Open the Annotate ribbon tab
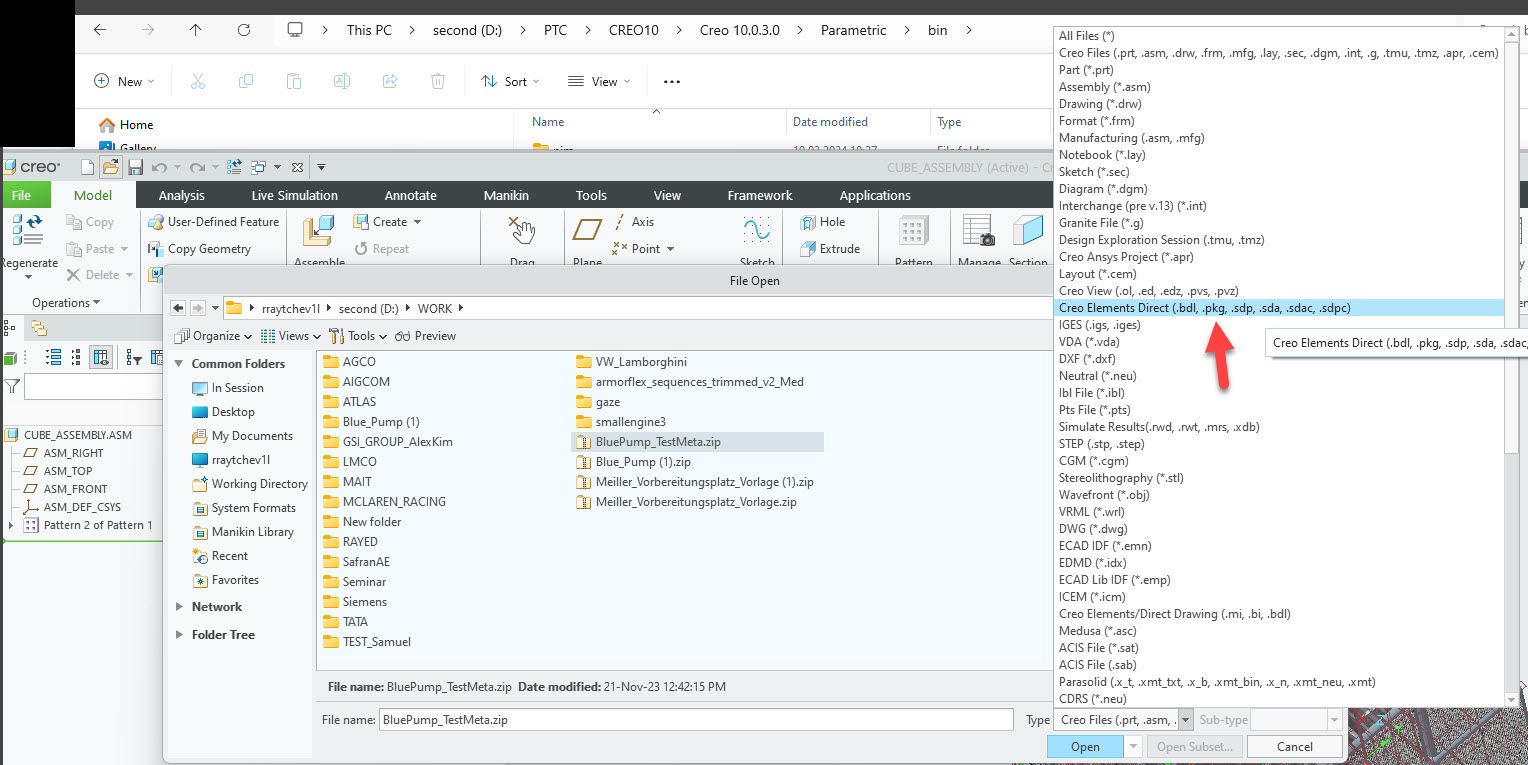This screenshot has height=765, width=1528. tap(410, 194)
